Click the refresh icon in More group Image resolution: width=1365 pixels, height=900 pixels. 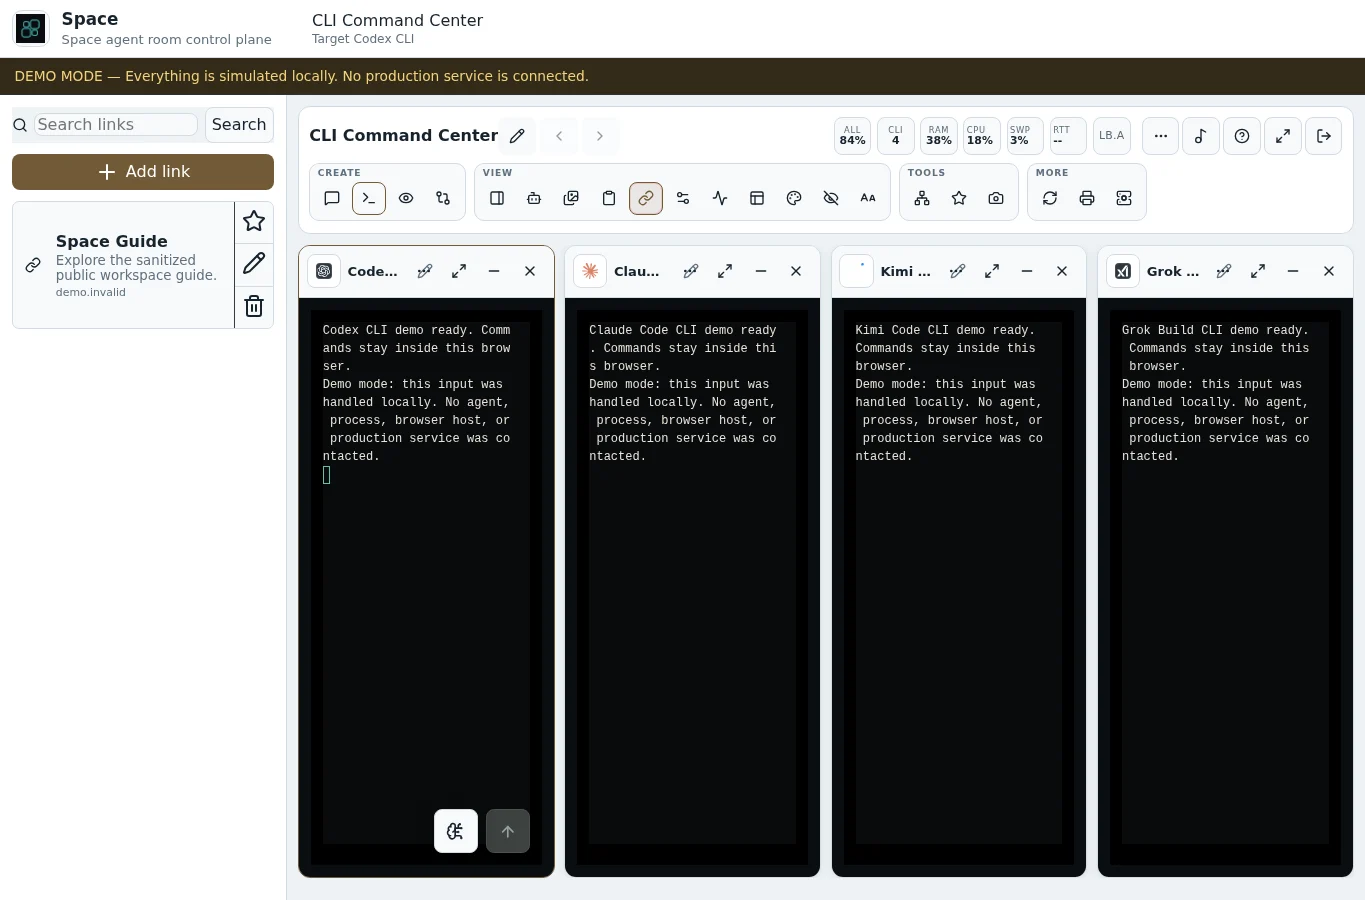point(1050,198)
